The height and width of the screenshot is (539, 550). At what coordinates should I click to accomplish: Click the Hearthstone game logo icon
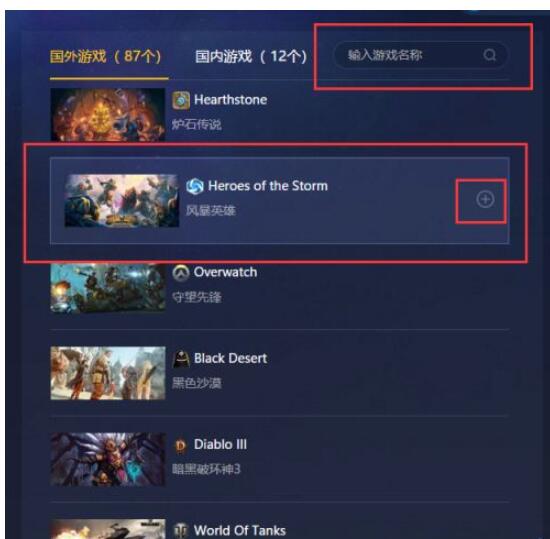pos(181,100)
